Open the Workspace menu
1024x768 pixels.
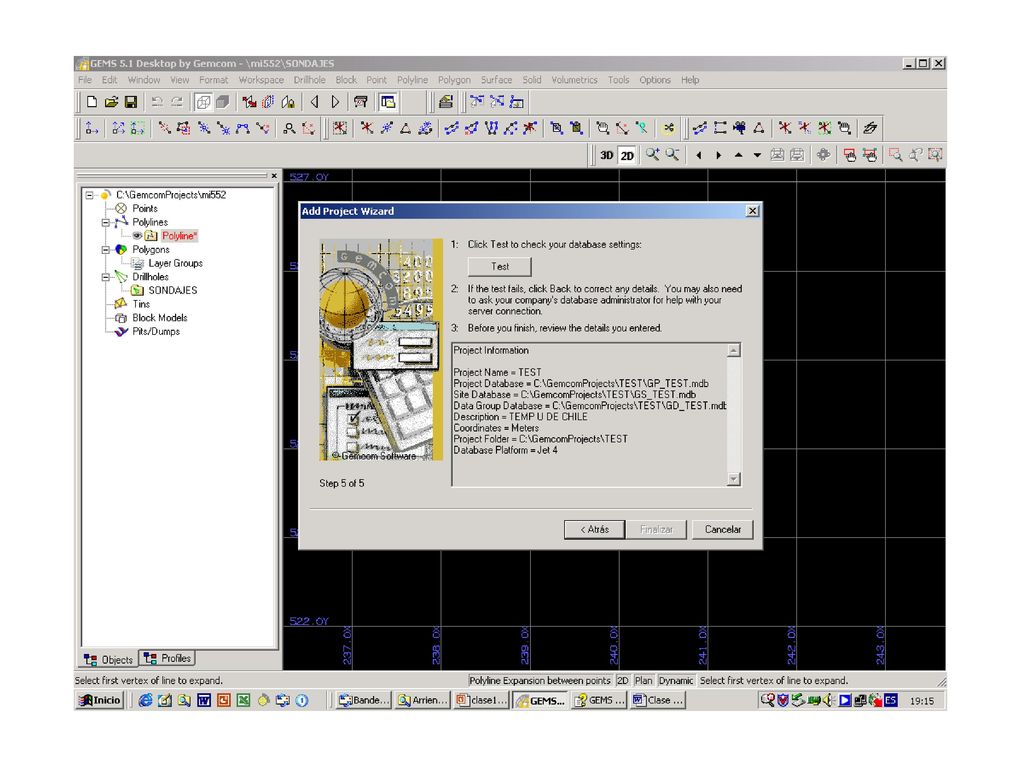(x=261, y=80)
